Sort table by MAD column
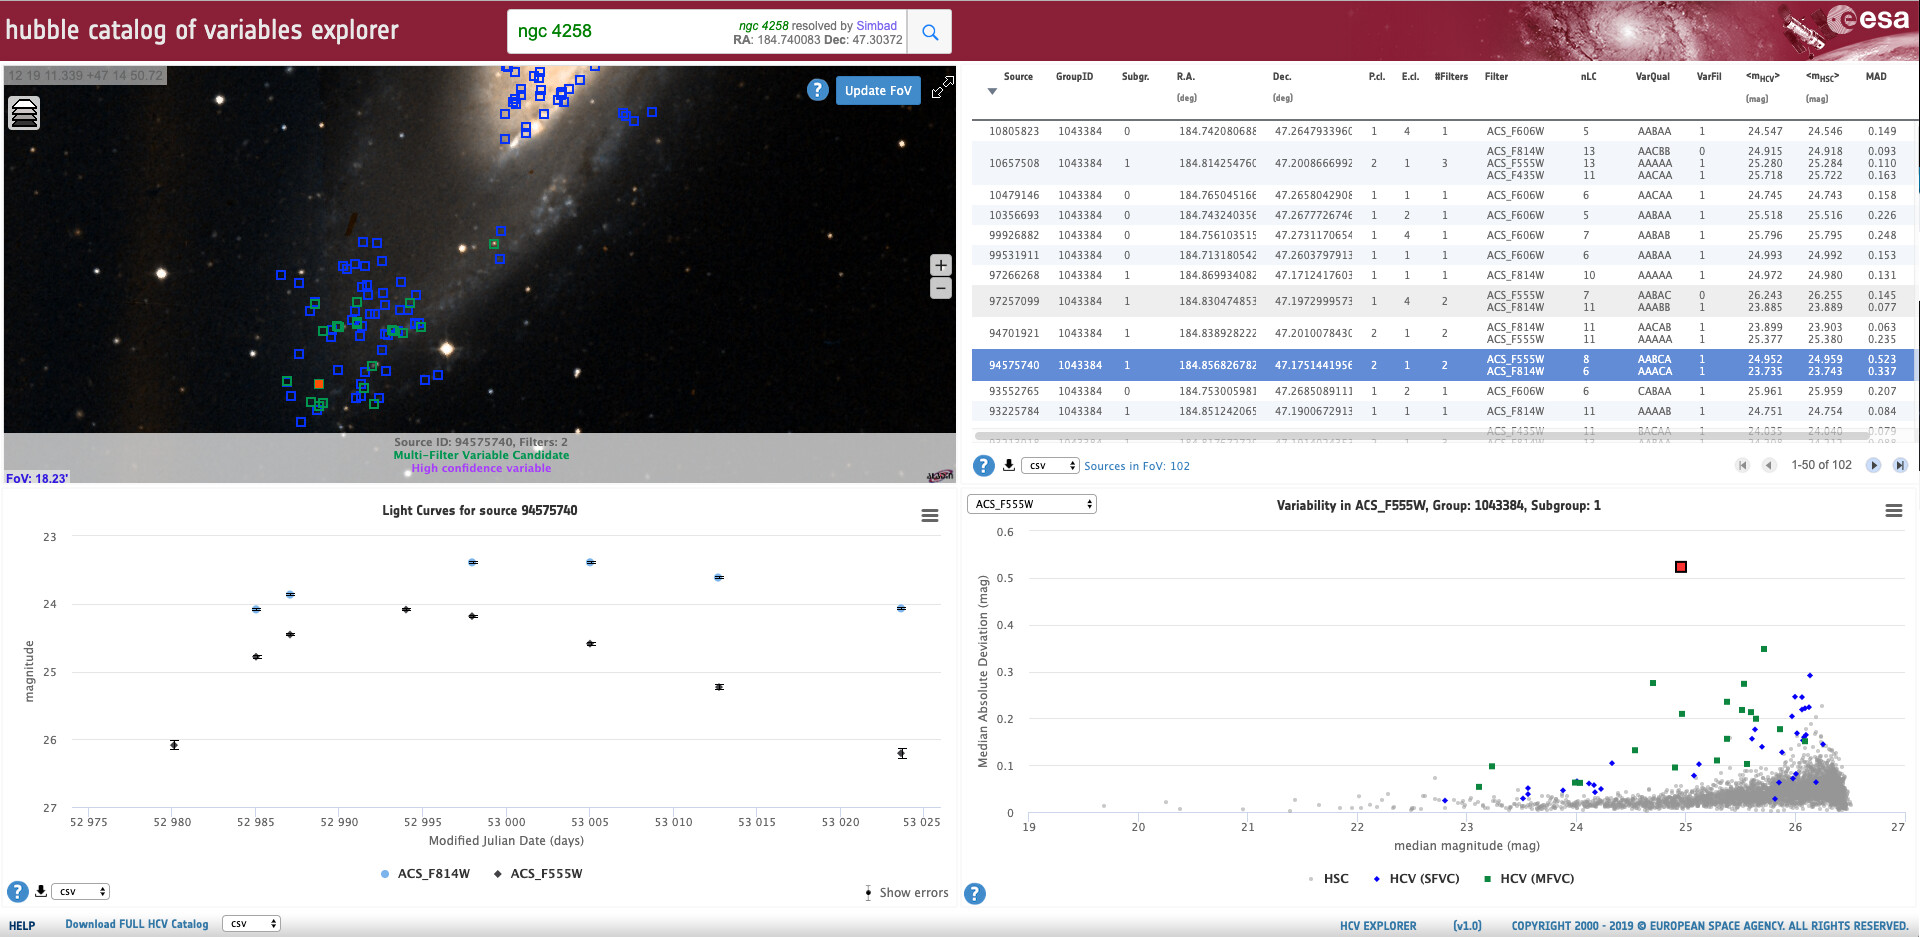Image resolution: width=1920 pixels, height=937 pixels. click(1875, 77)
